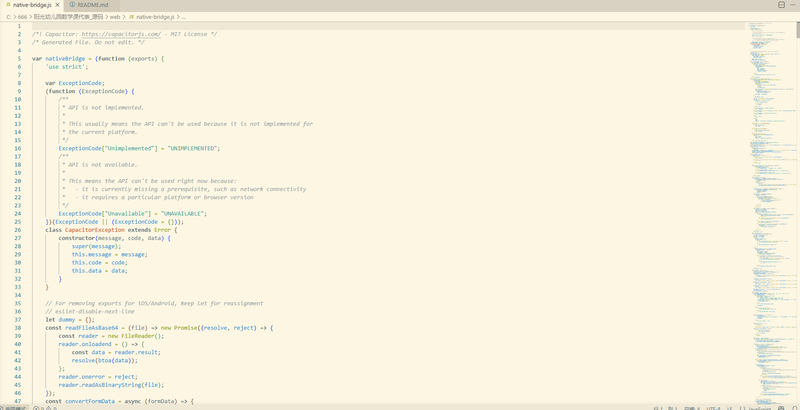Click the nativeBridge variable name
The height and width of the screenshot is (410, 800).
tap(65, 59)
